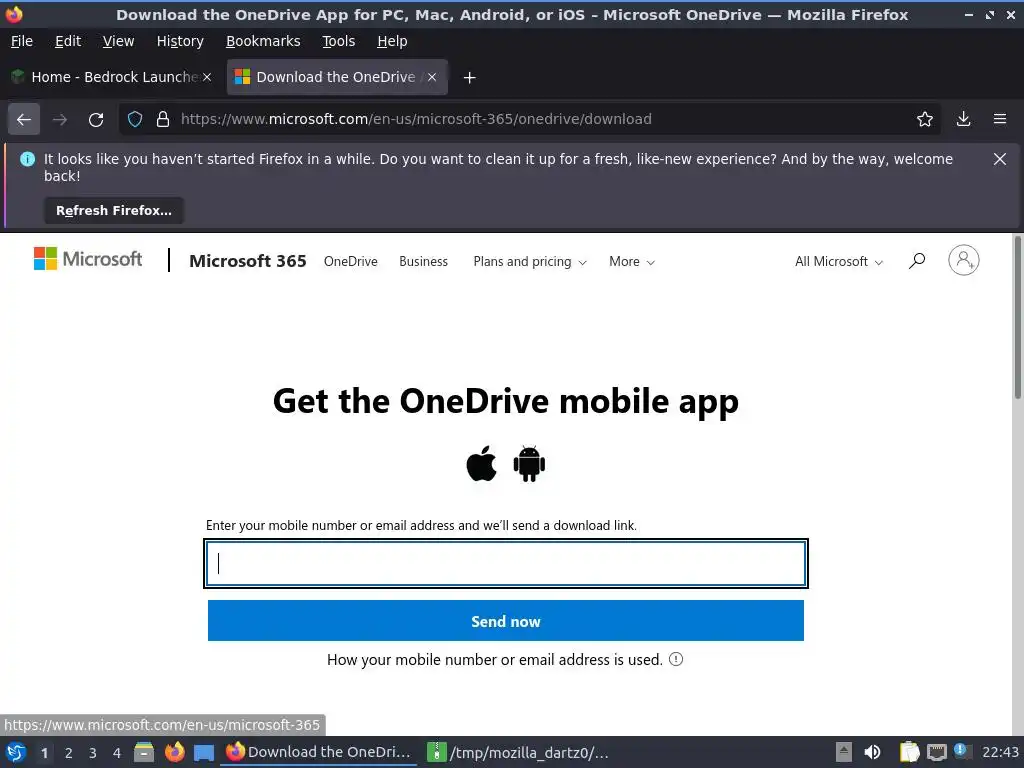This screenshot has width=1024, height=768.
Task: Click the Get the OneDrive mobile app heading
Action: coord(505,400)
